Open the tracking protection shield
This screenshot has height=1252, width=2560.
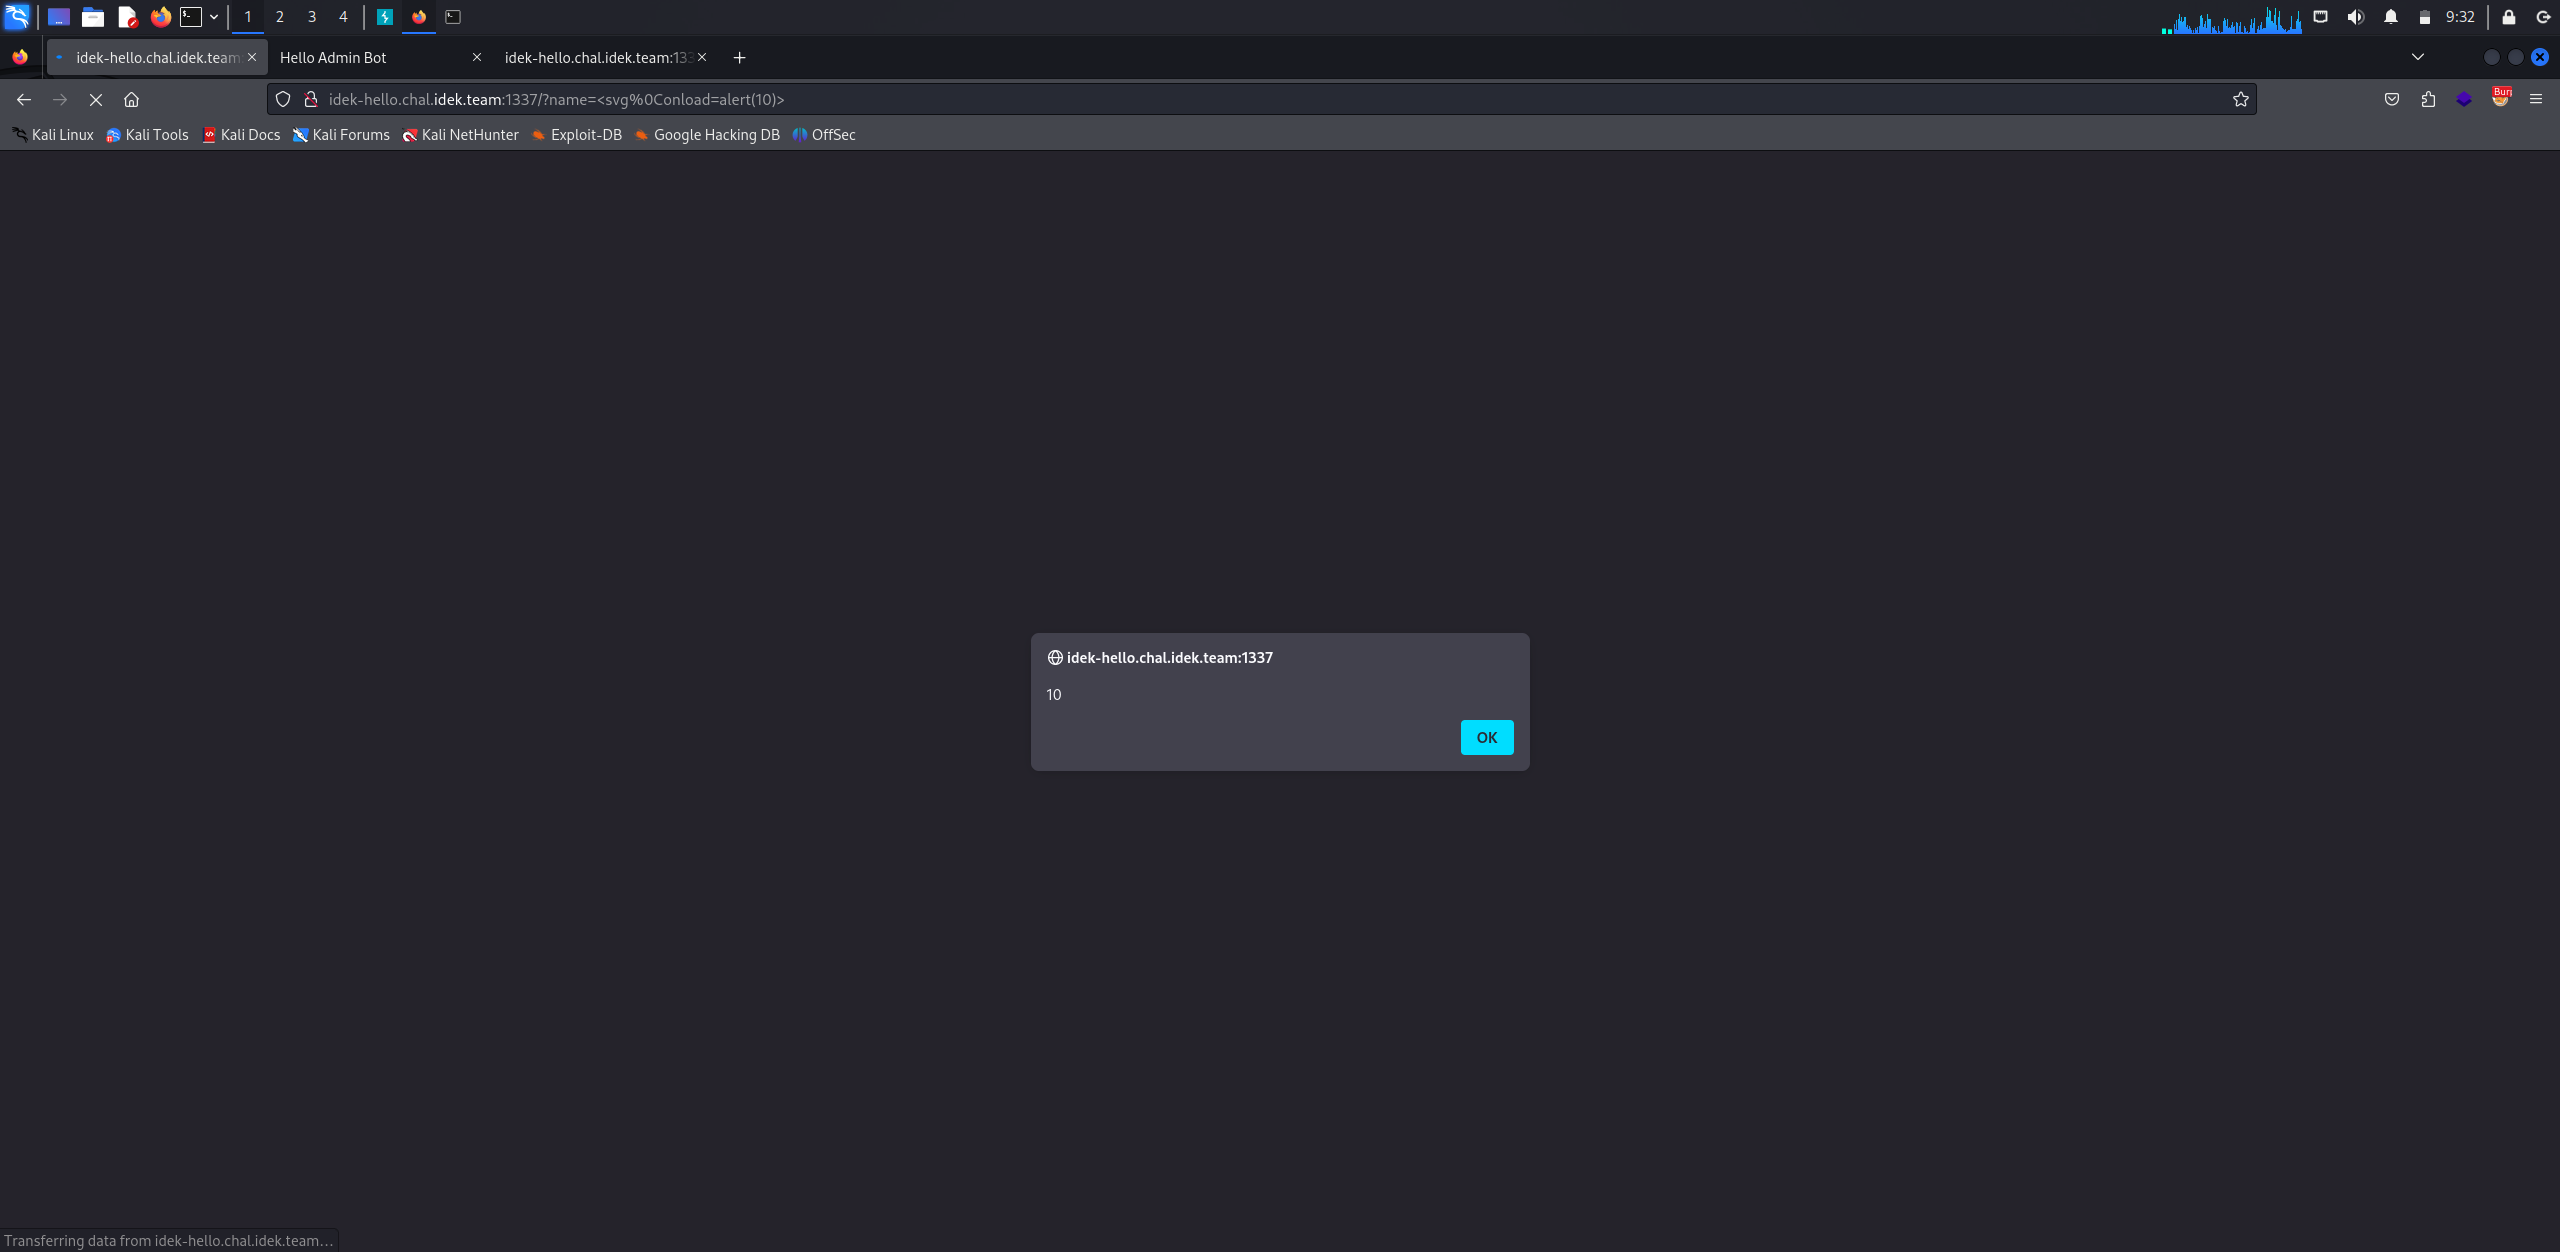283,99
